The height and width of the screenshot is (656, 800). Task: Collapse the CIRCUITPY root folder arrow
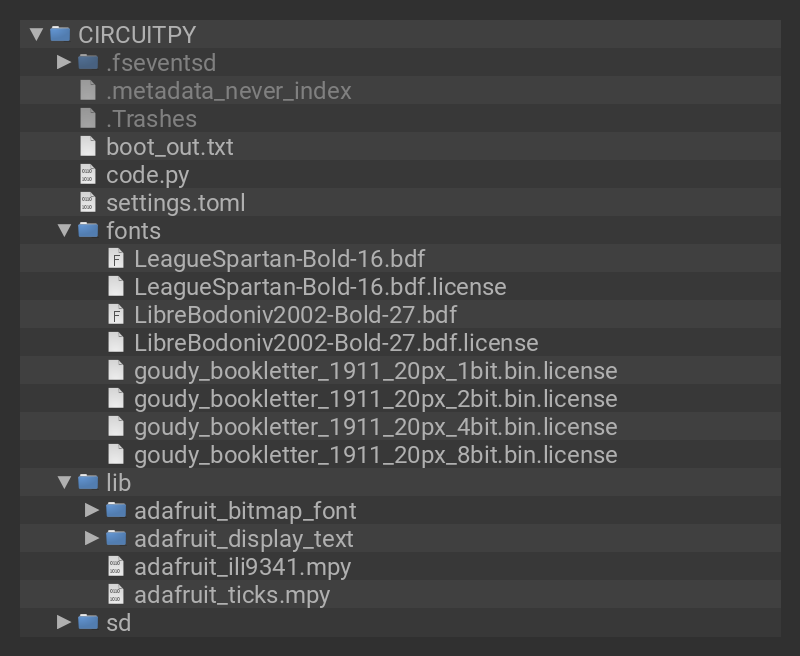click(x=36, y=34)
